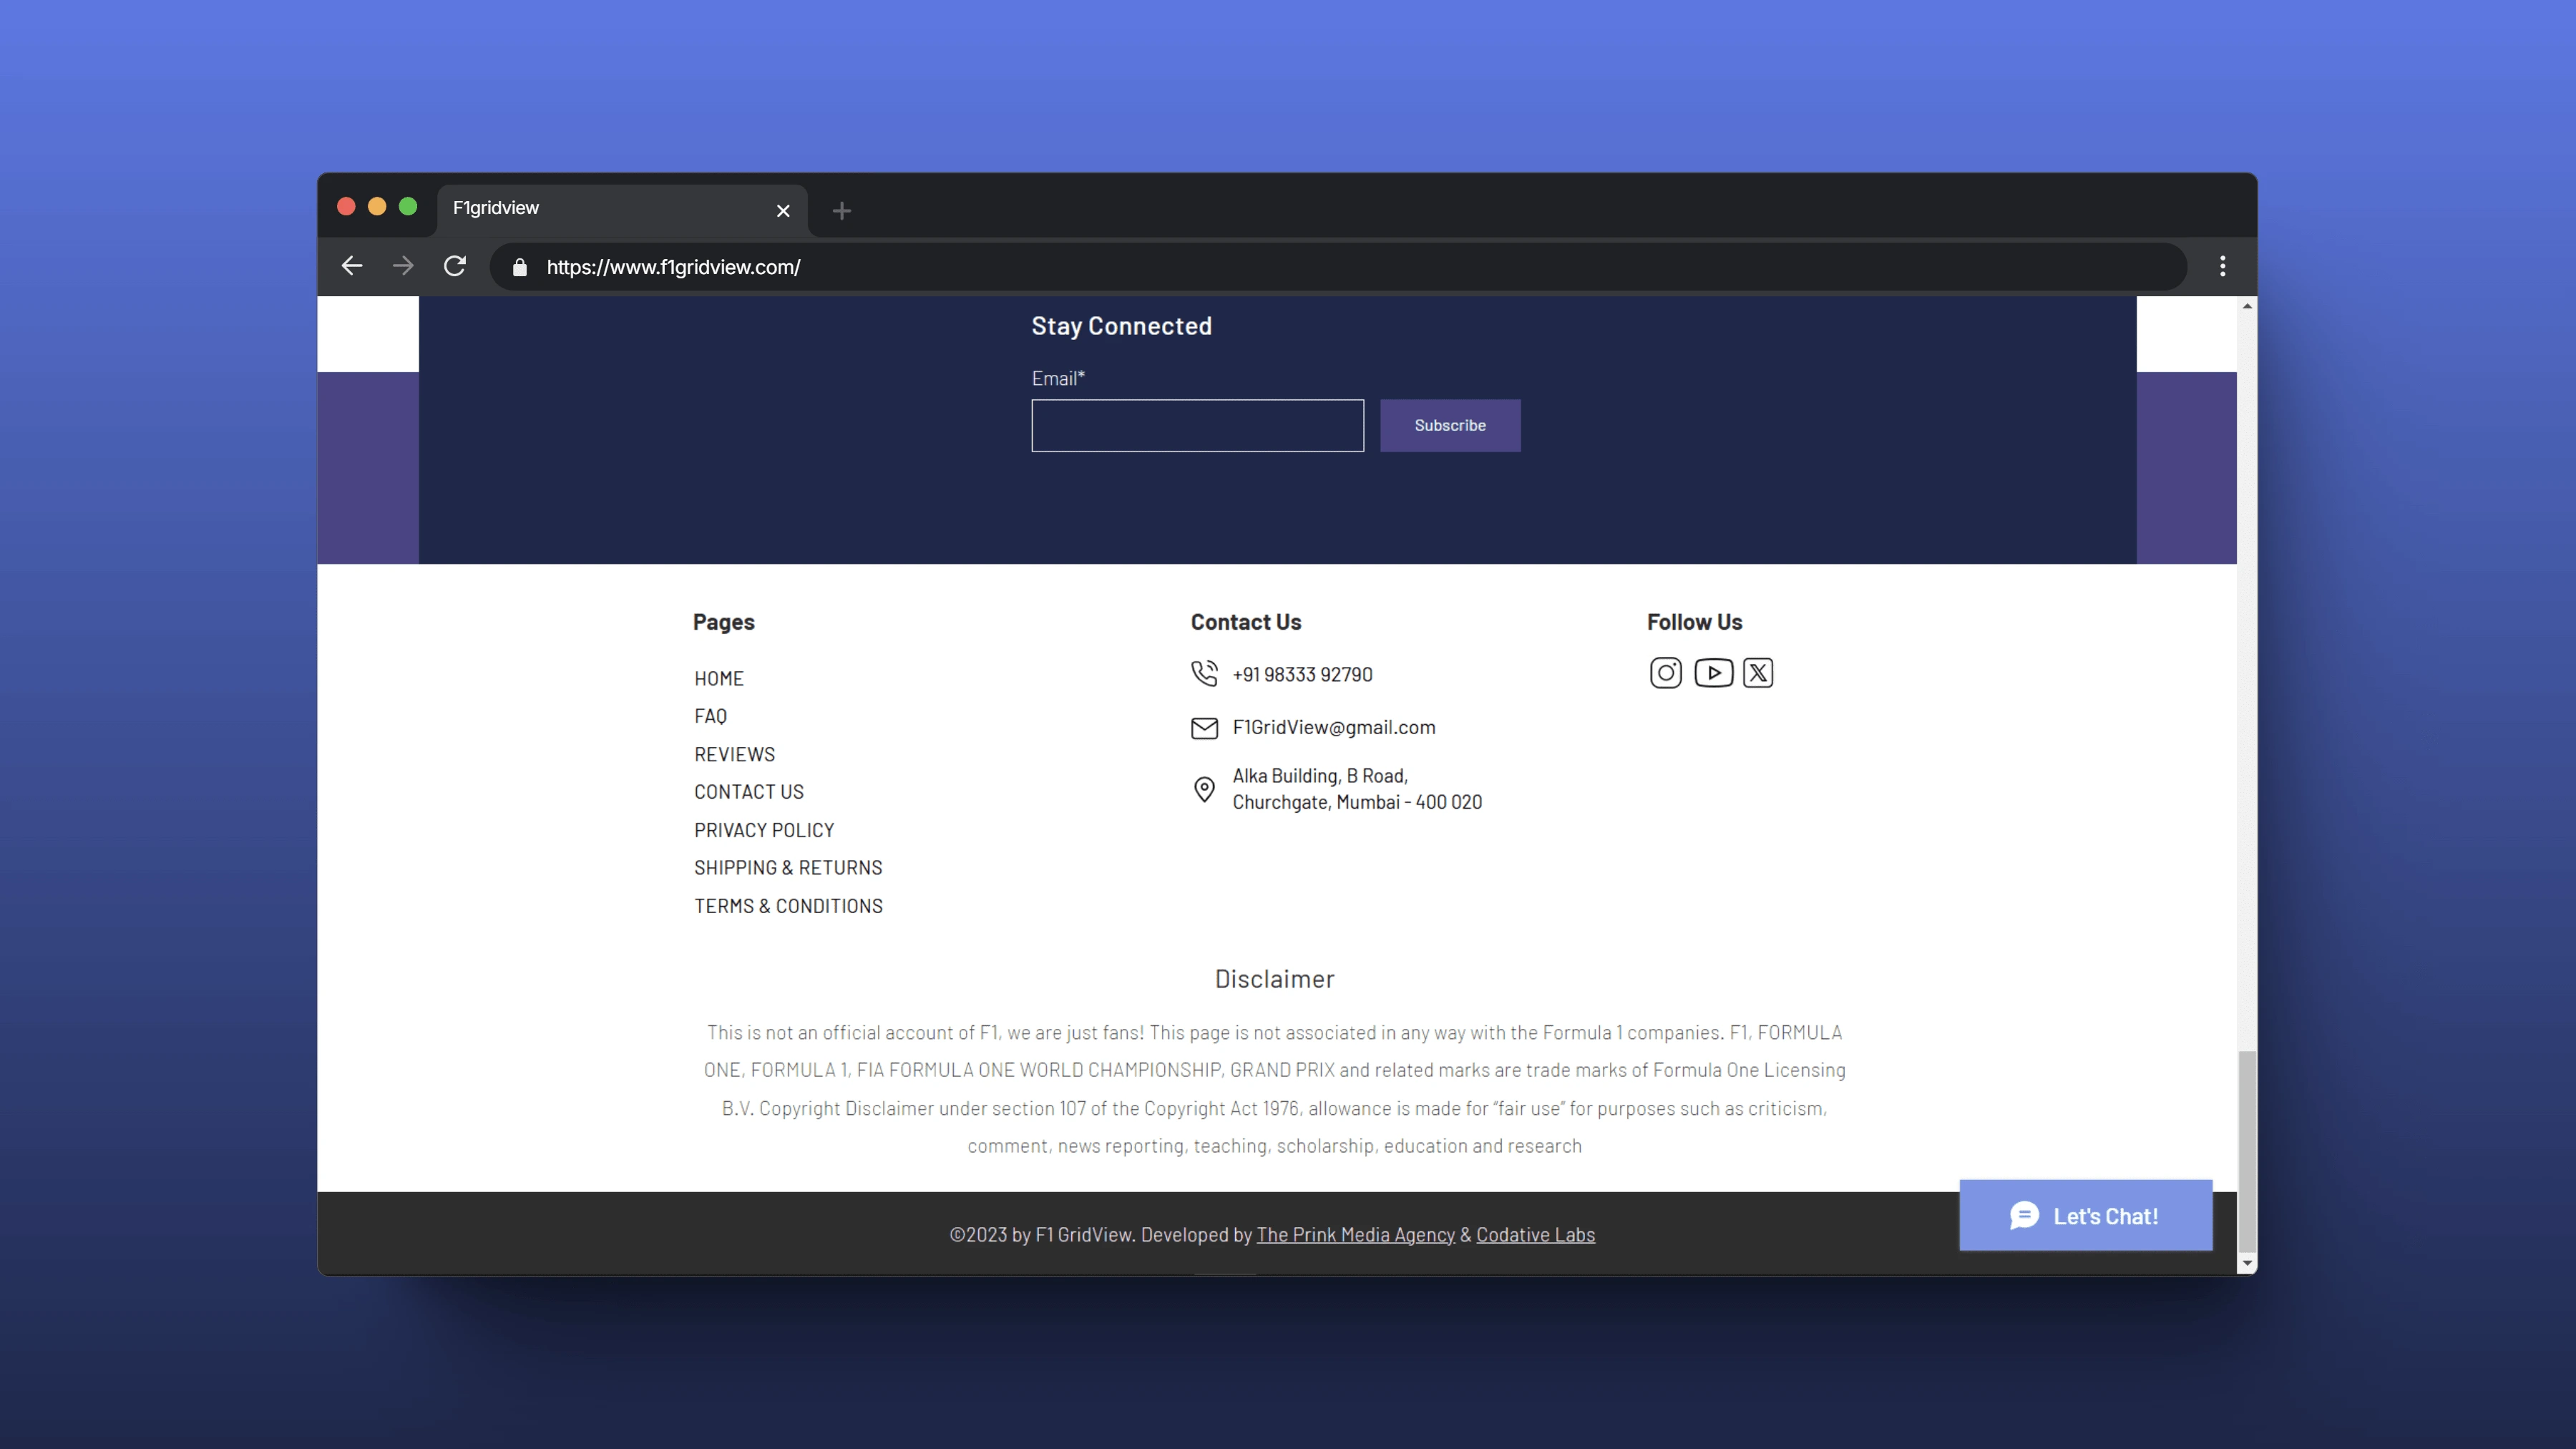Open the browser three-dot menu
Viewport: 2576px width, 1449px height.
2222,266
